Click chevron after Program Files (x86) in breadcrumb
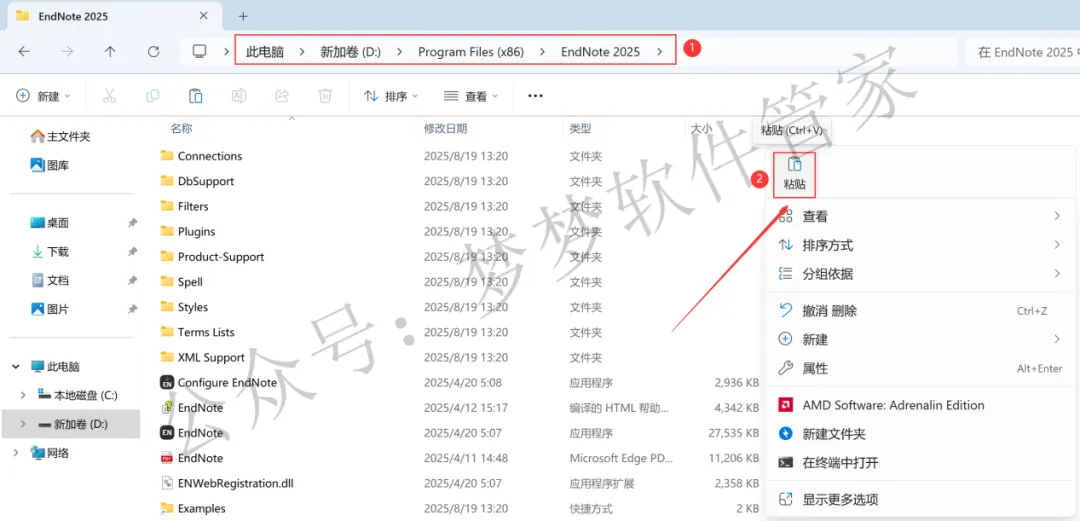1080x521 pixels. click(x=543, y=52)
